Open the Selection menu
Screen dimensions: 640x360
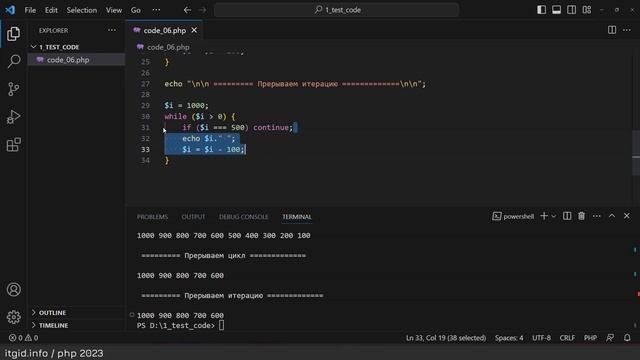[x=82, y=10]
